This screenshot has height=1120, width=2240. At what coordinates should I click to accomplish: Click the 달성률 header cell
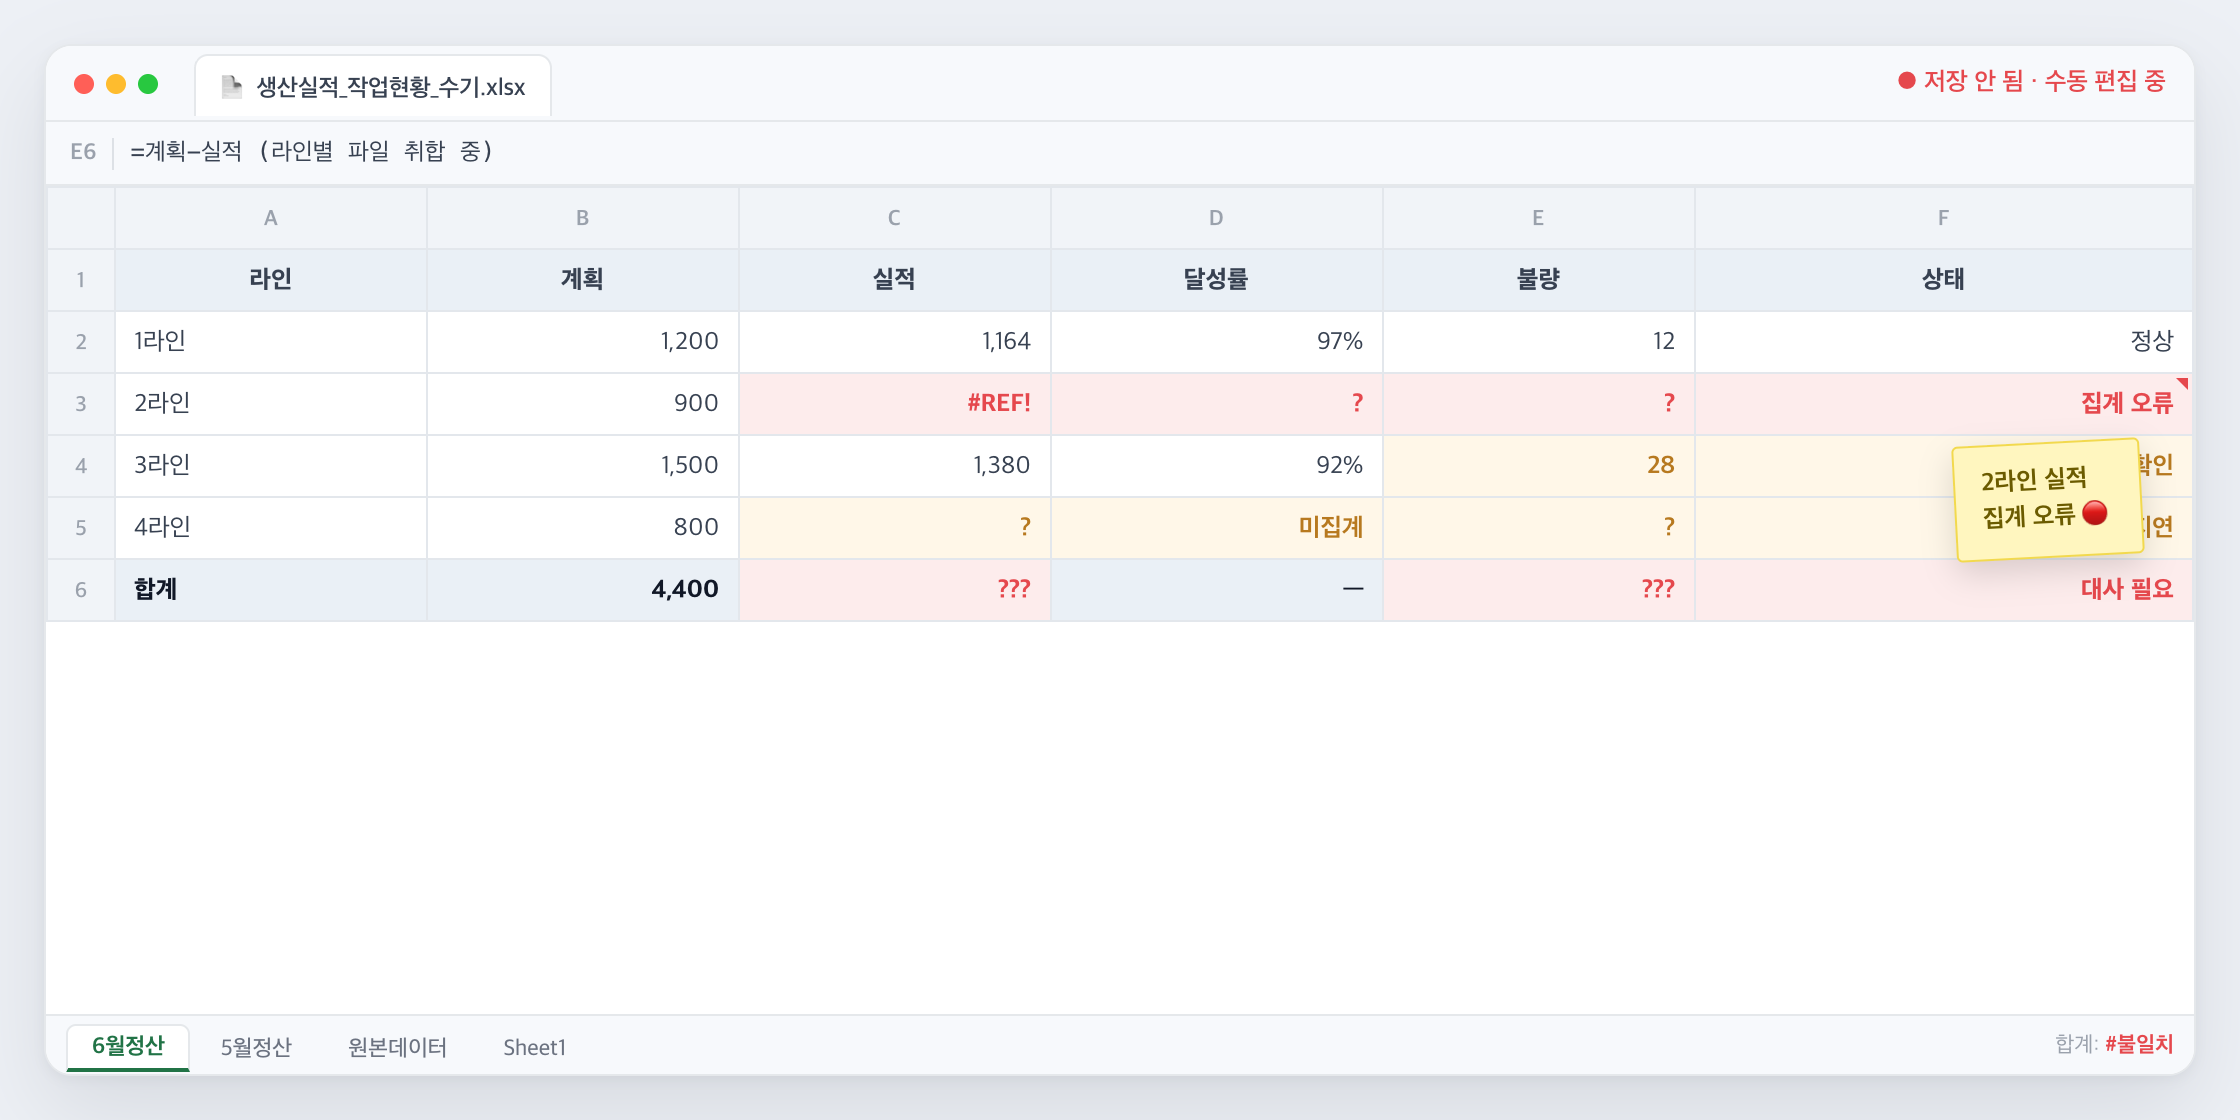(1217, 280)
